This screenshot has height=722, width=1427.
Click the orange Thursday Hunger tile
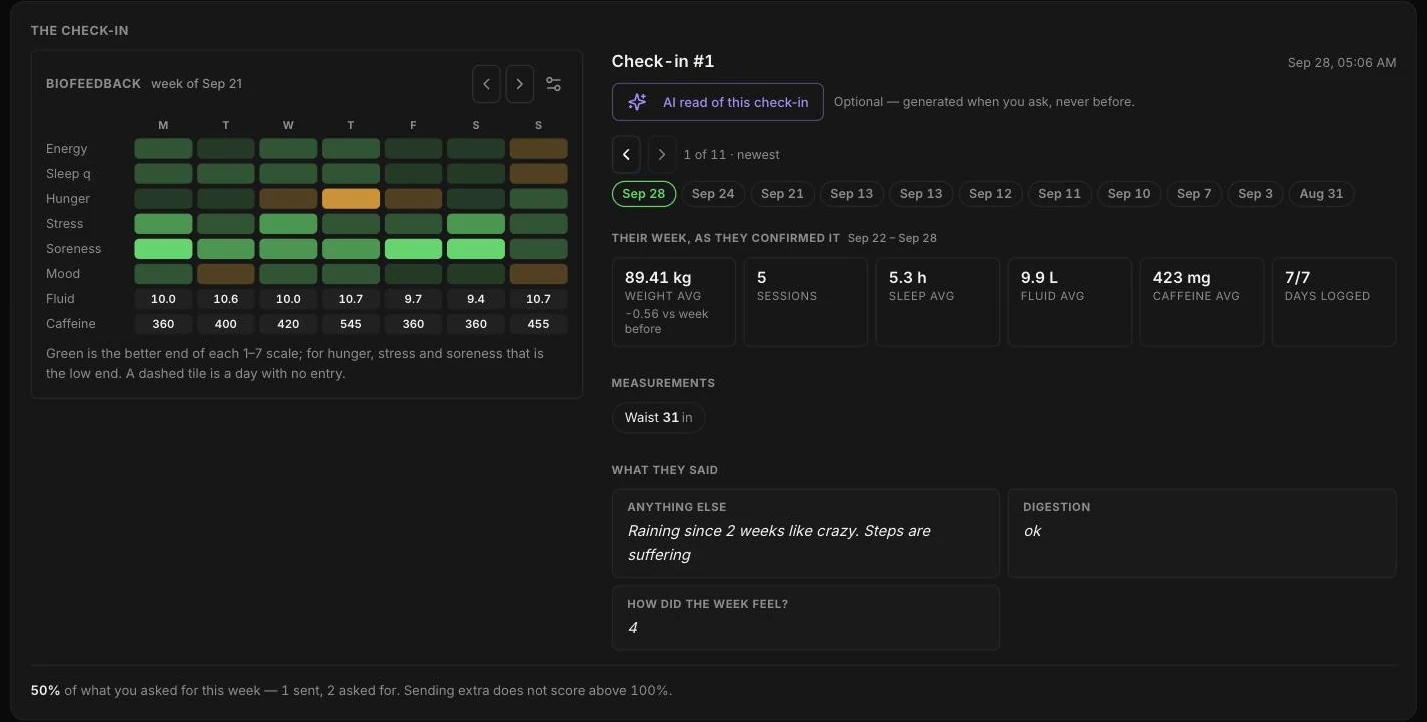click(x=351, y=199)
